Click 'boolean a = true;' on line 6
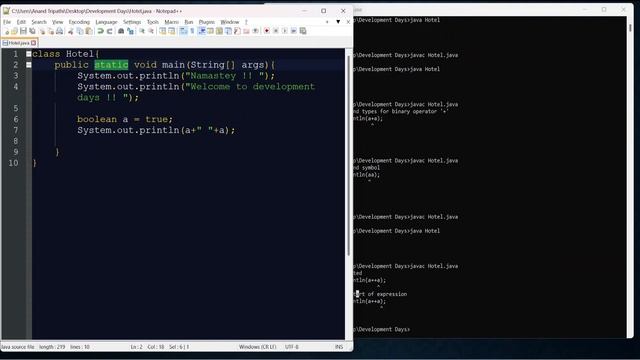This screenshot has width=640, height=360. coord(125,119)
